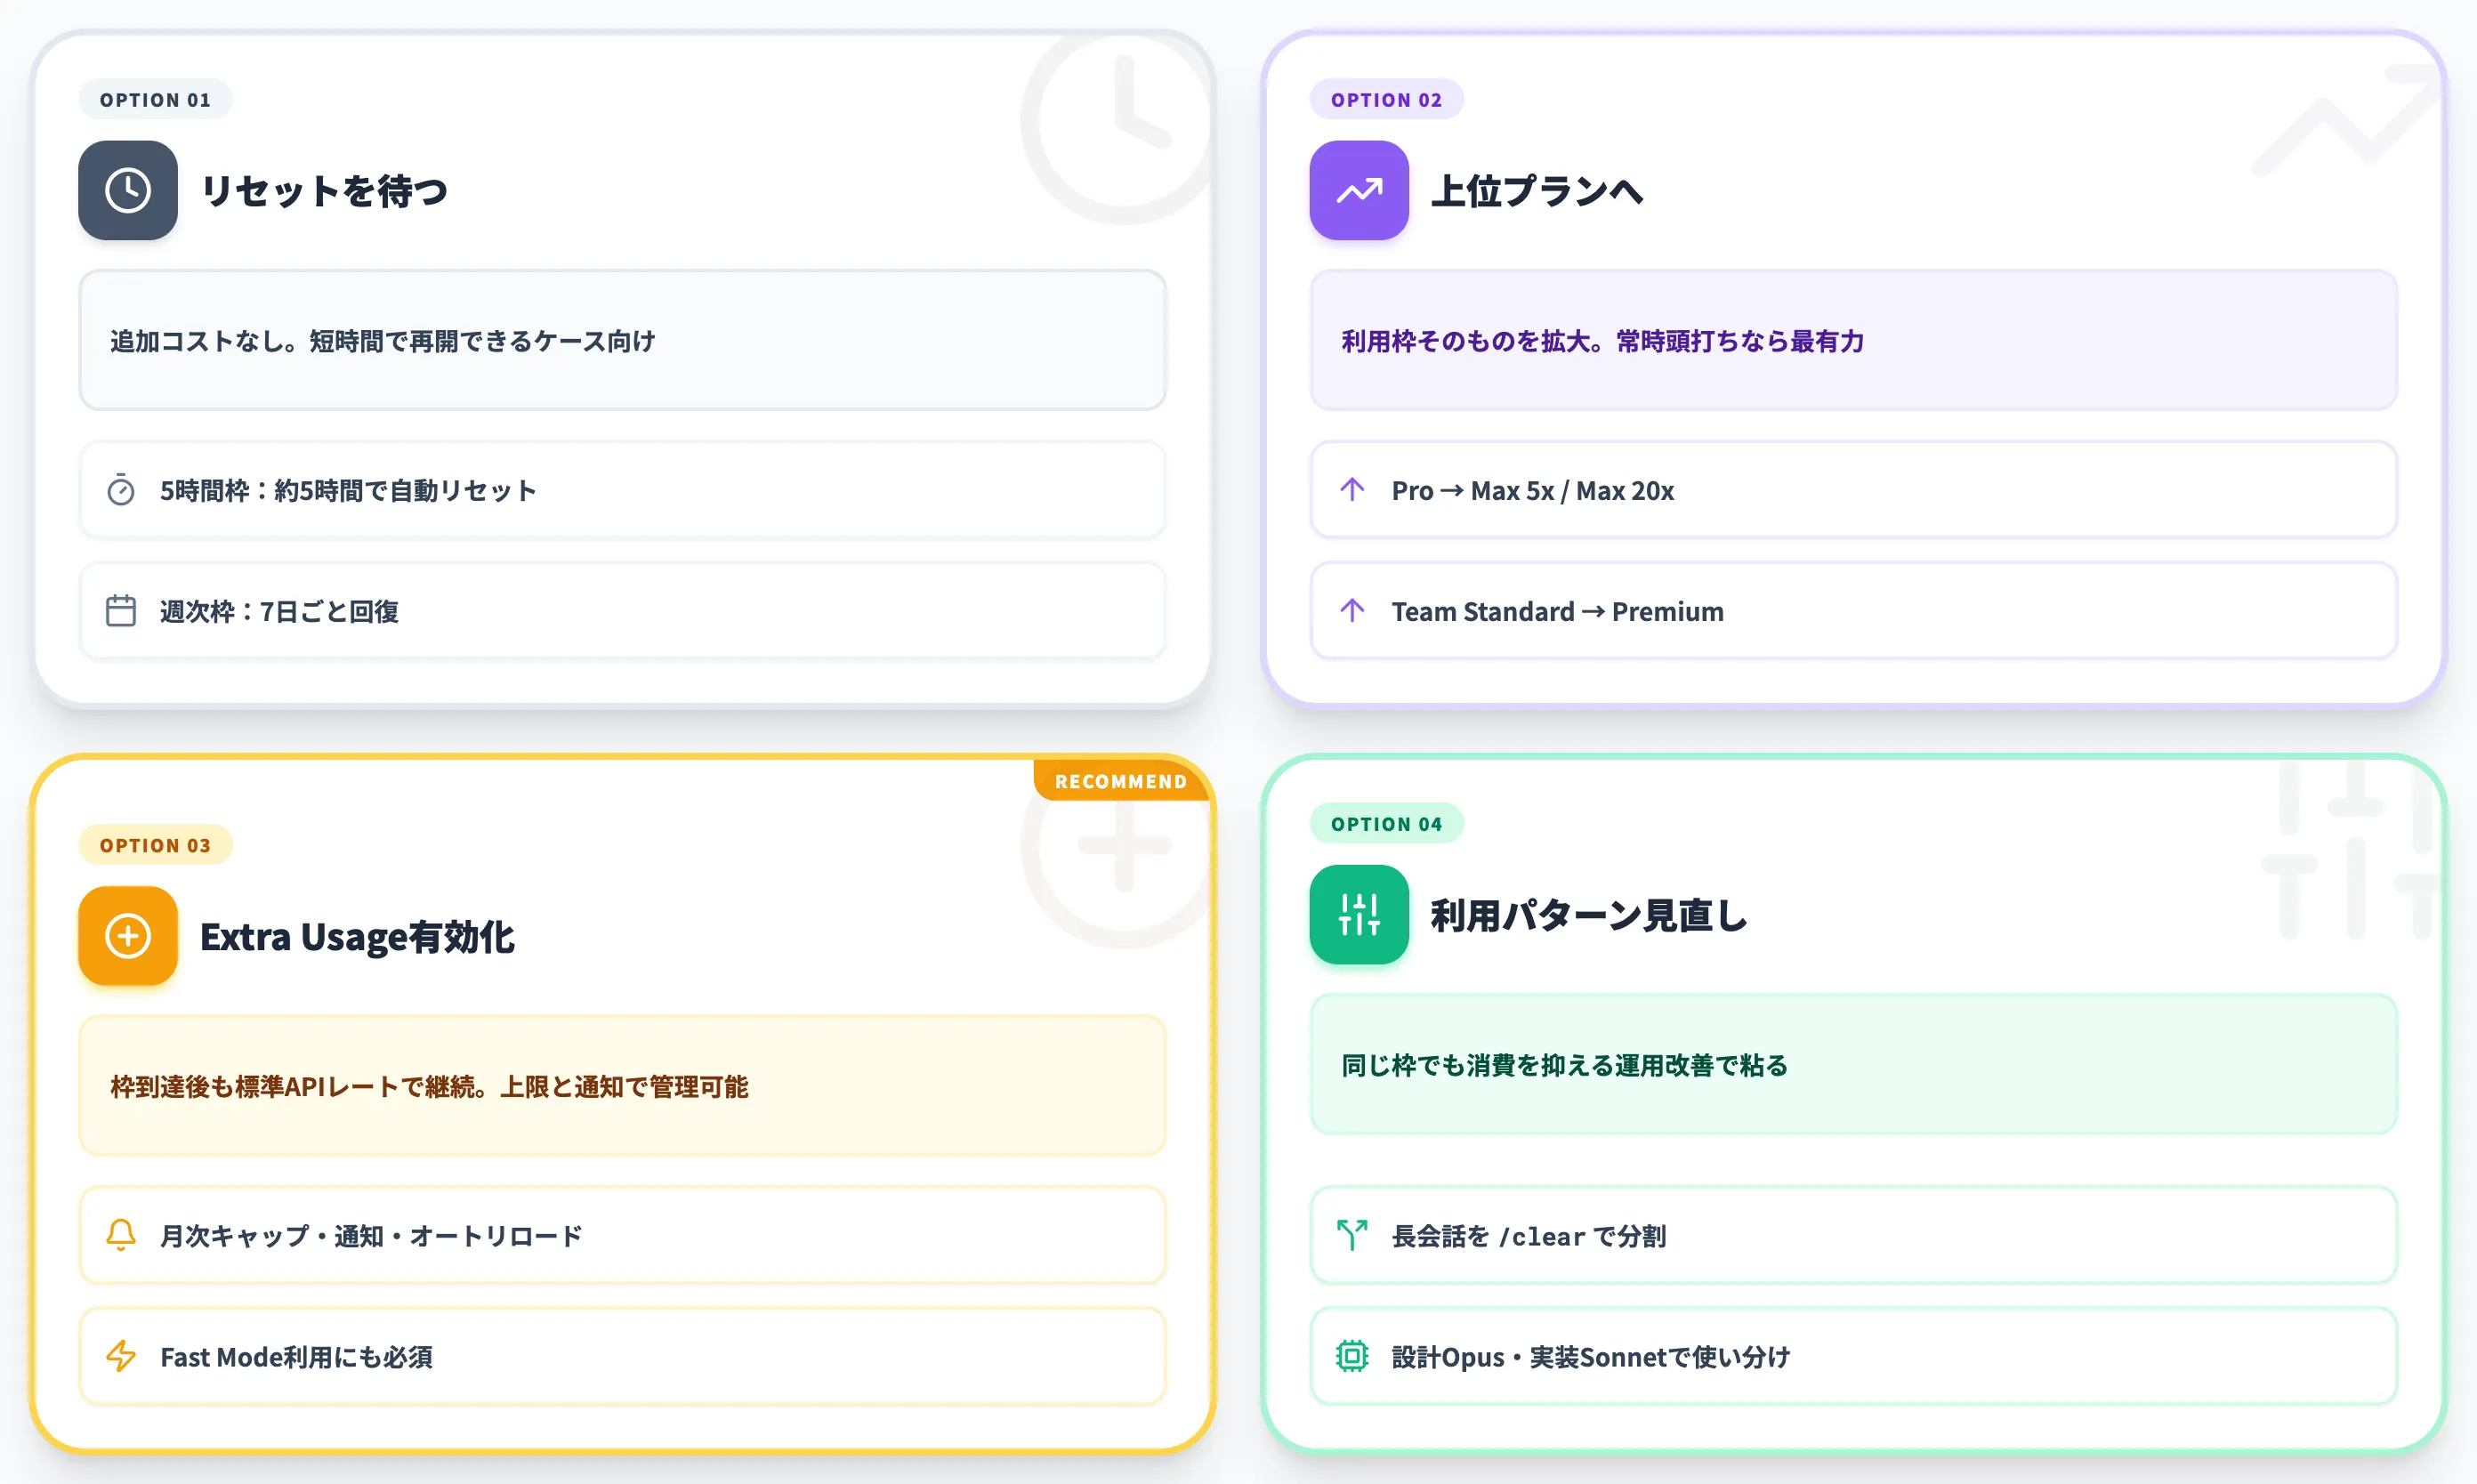Click the green sliders icon beside 利用パターン見直し
The image size is (2477, 1484).
pyautogui.click(x=1359, y=914)
